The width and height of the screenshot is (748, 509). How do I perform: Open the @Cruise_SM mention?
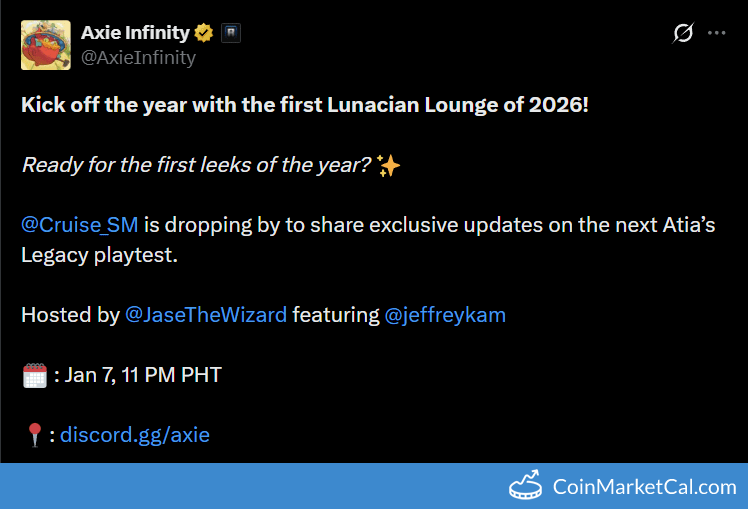click(x=79, y=224)
